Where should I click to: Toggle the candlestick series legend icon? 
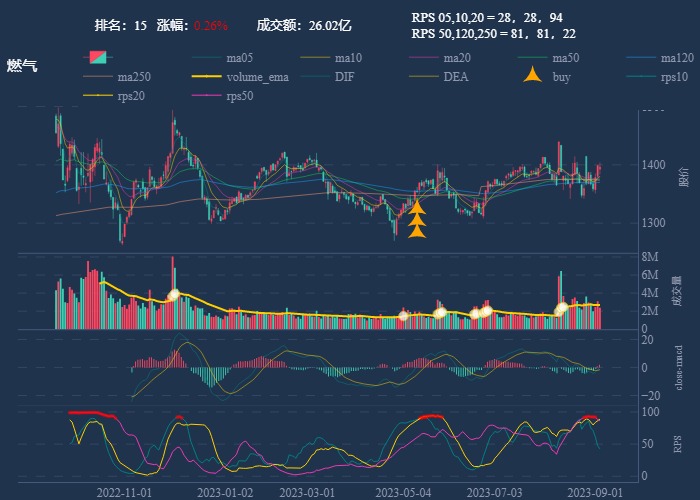pyautogui.click(x=97, y=58)
